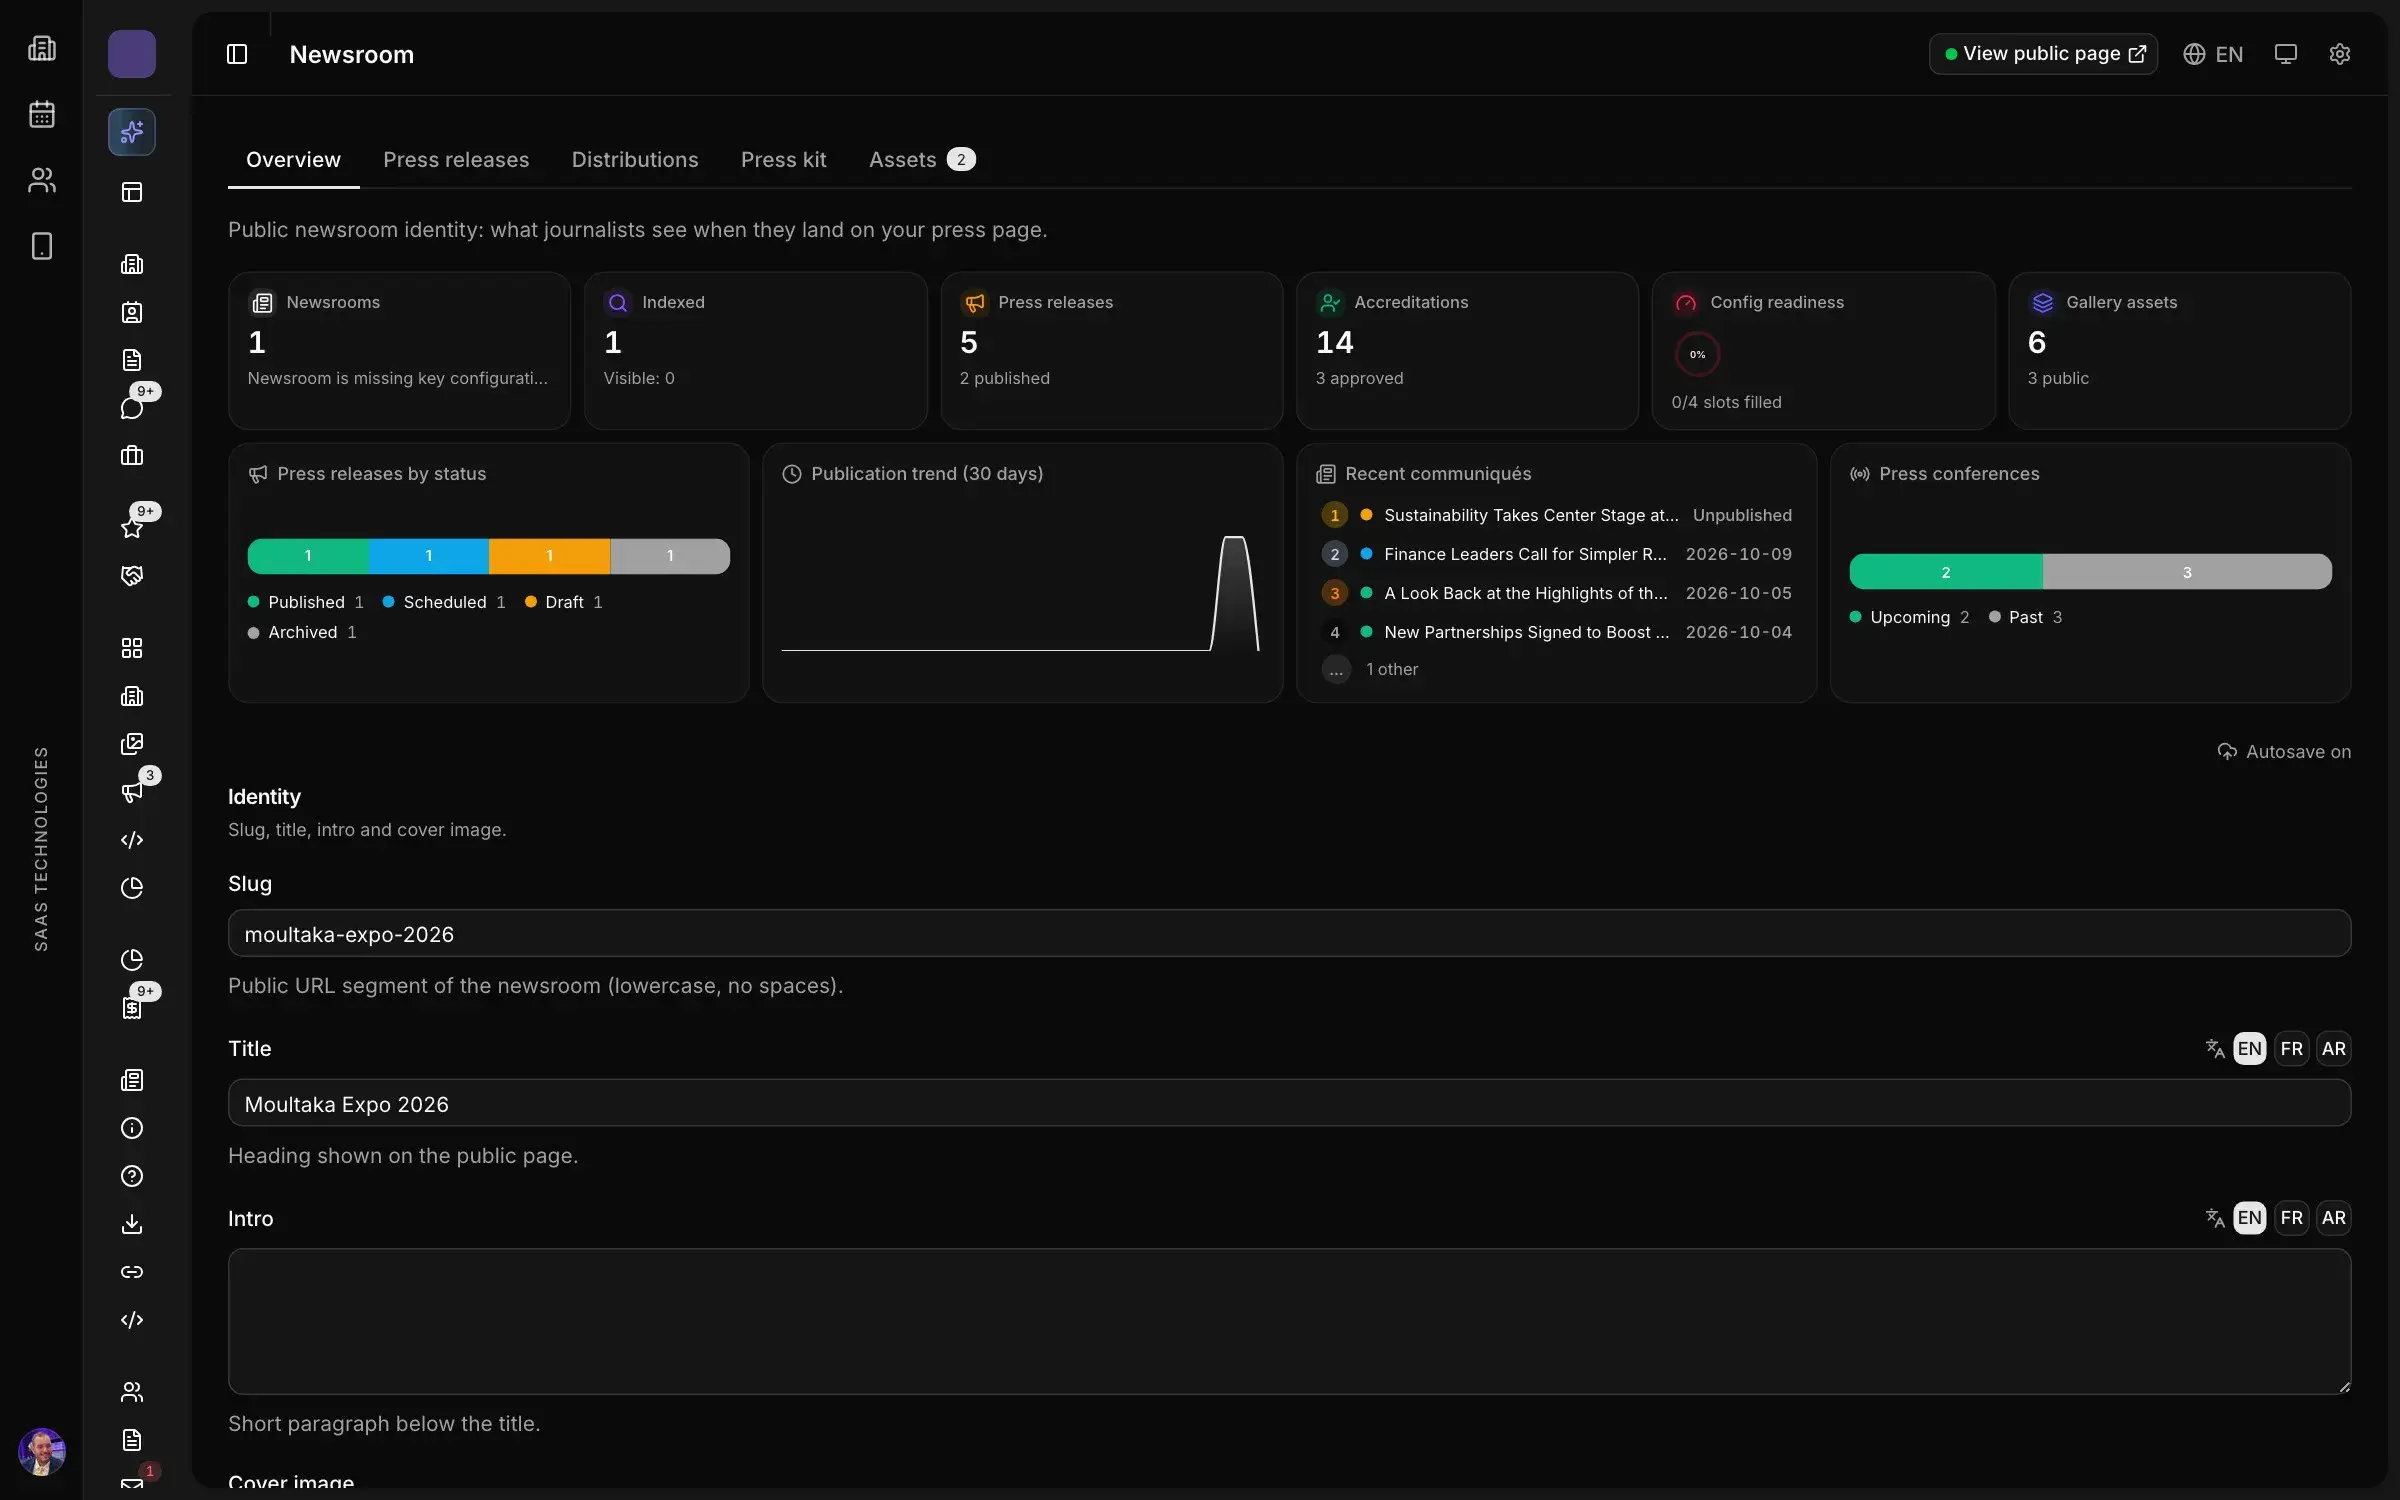Open the EN globe language selector in header
The width and height of the screenshot is (2400, 1500).
coord(2213,54)
